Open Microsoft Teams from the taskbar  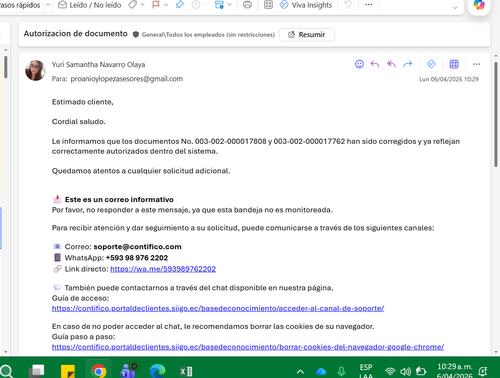(x=128, y=370)
